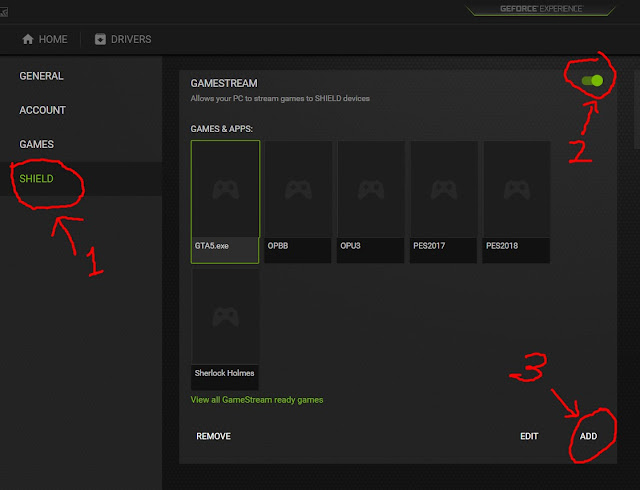Viewport: 640px width, 490px height.
Task: Open the HOME tab
Action: pyautogui.click(x=45, y=39)
